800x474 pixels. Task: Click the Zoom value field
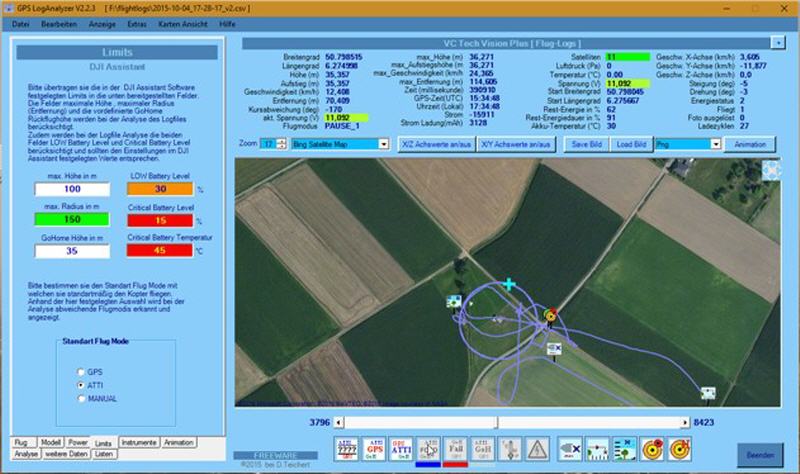(268, 144)
